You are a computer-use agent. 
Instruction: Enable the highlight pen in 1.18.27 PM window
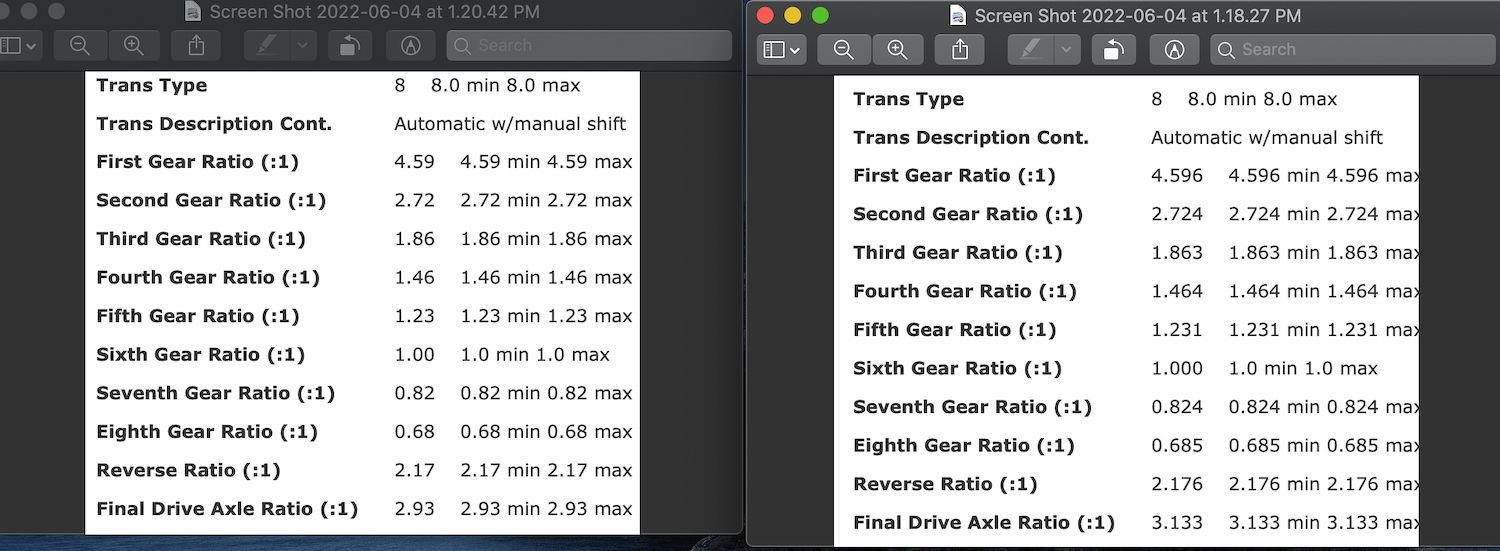tap(1029, 49)
